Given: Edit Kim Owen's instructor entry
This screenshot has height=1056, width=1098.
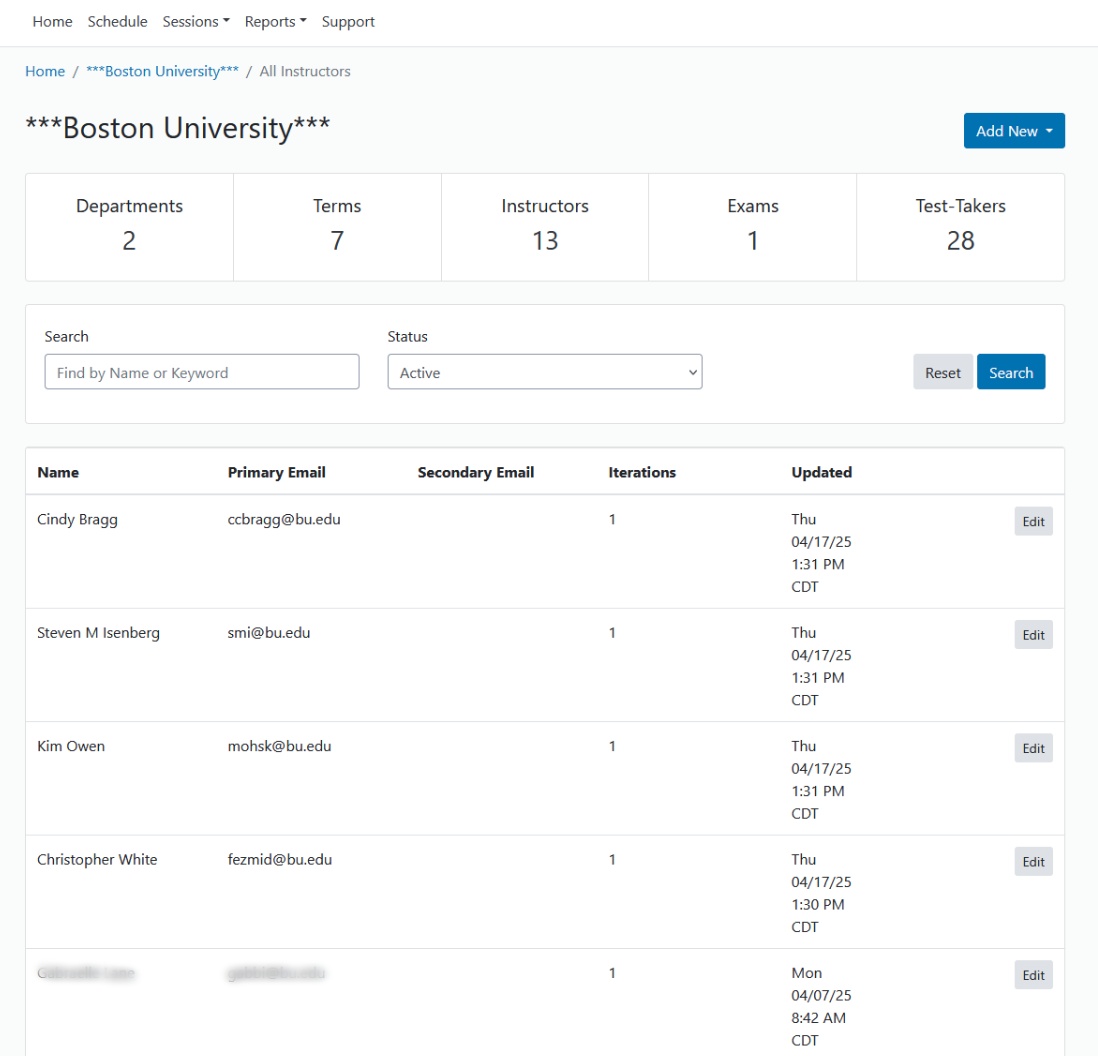Looking at the screenshot, I should (1033, 748).
